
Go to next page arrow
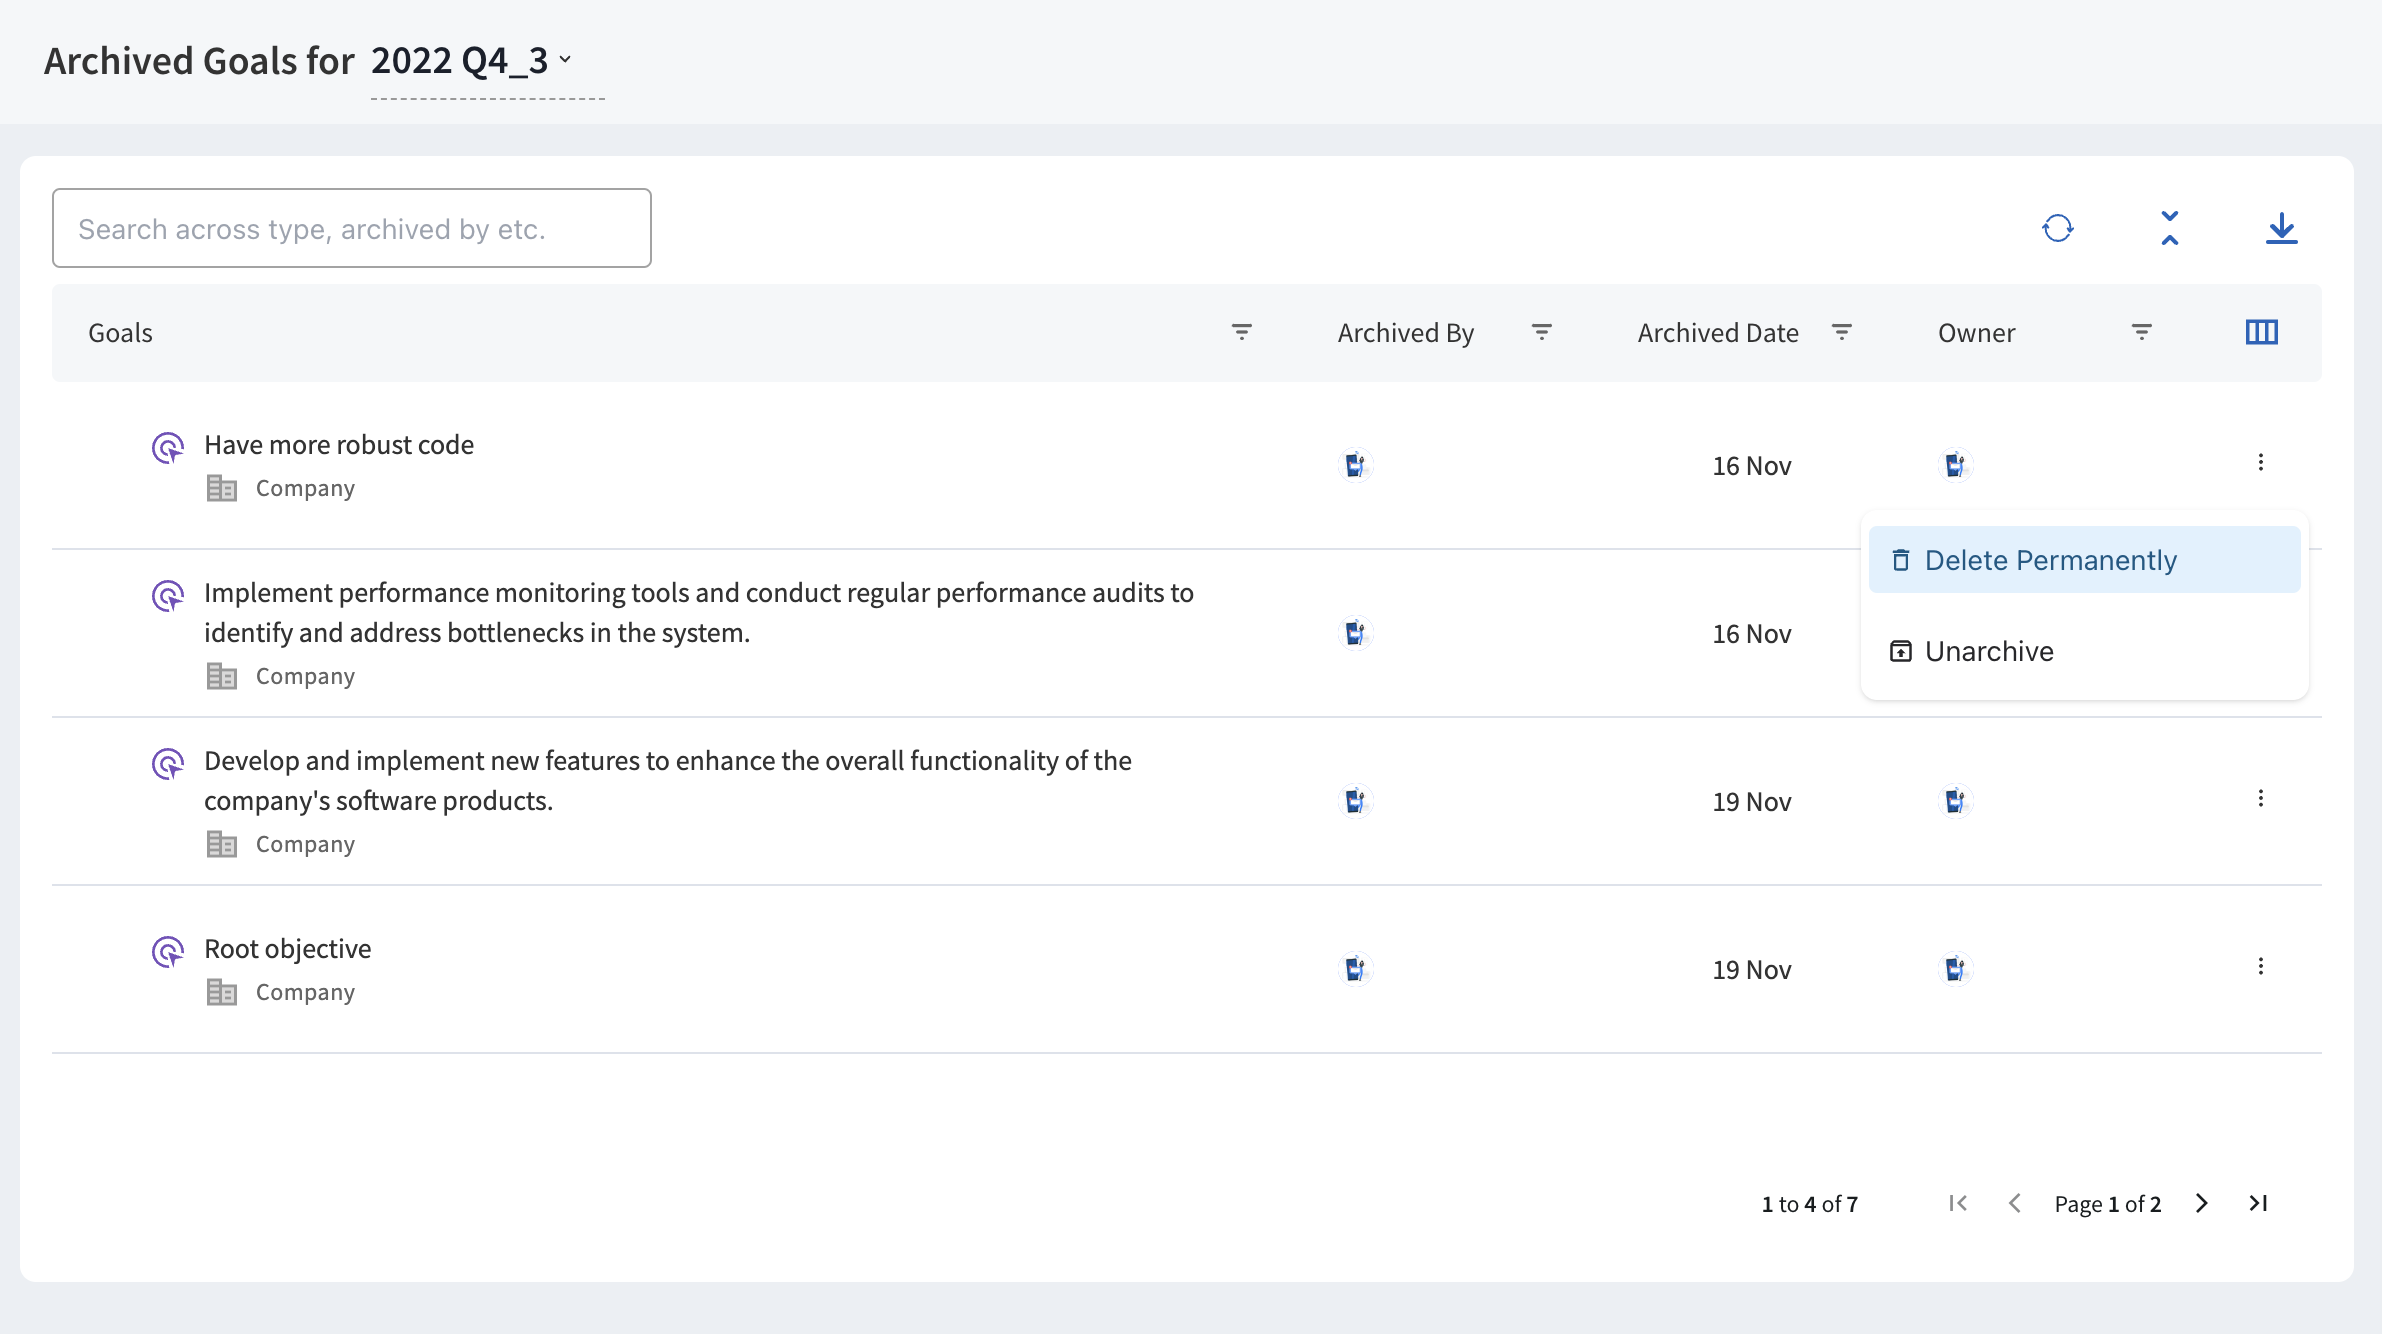click(2201, 1203)
